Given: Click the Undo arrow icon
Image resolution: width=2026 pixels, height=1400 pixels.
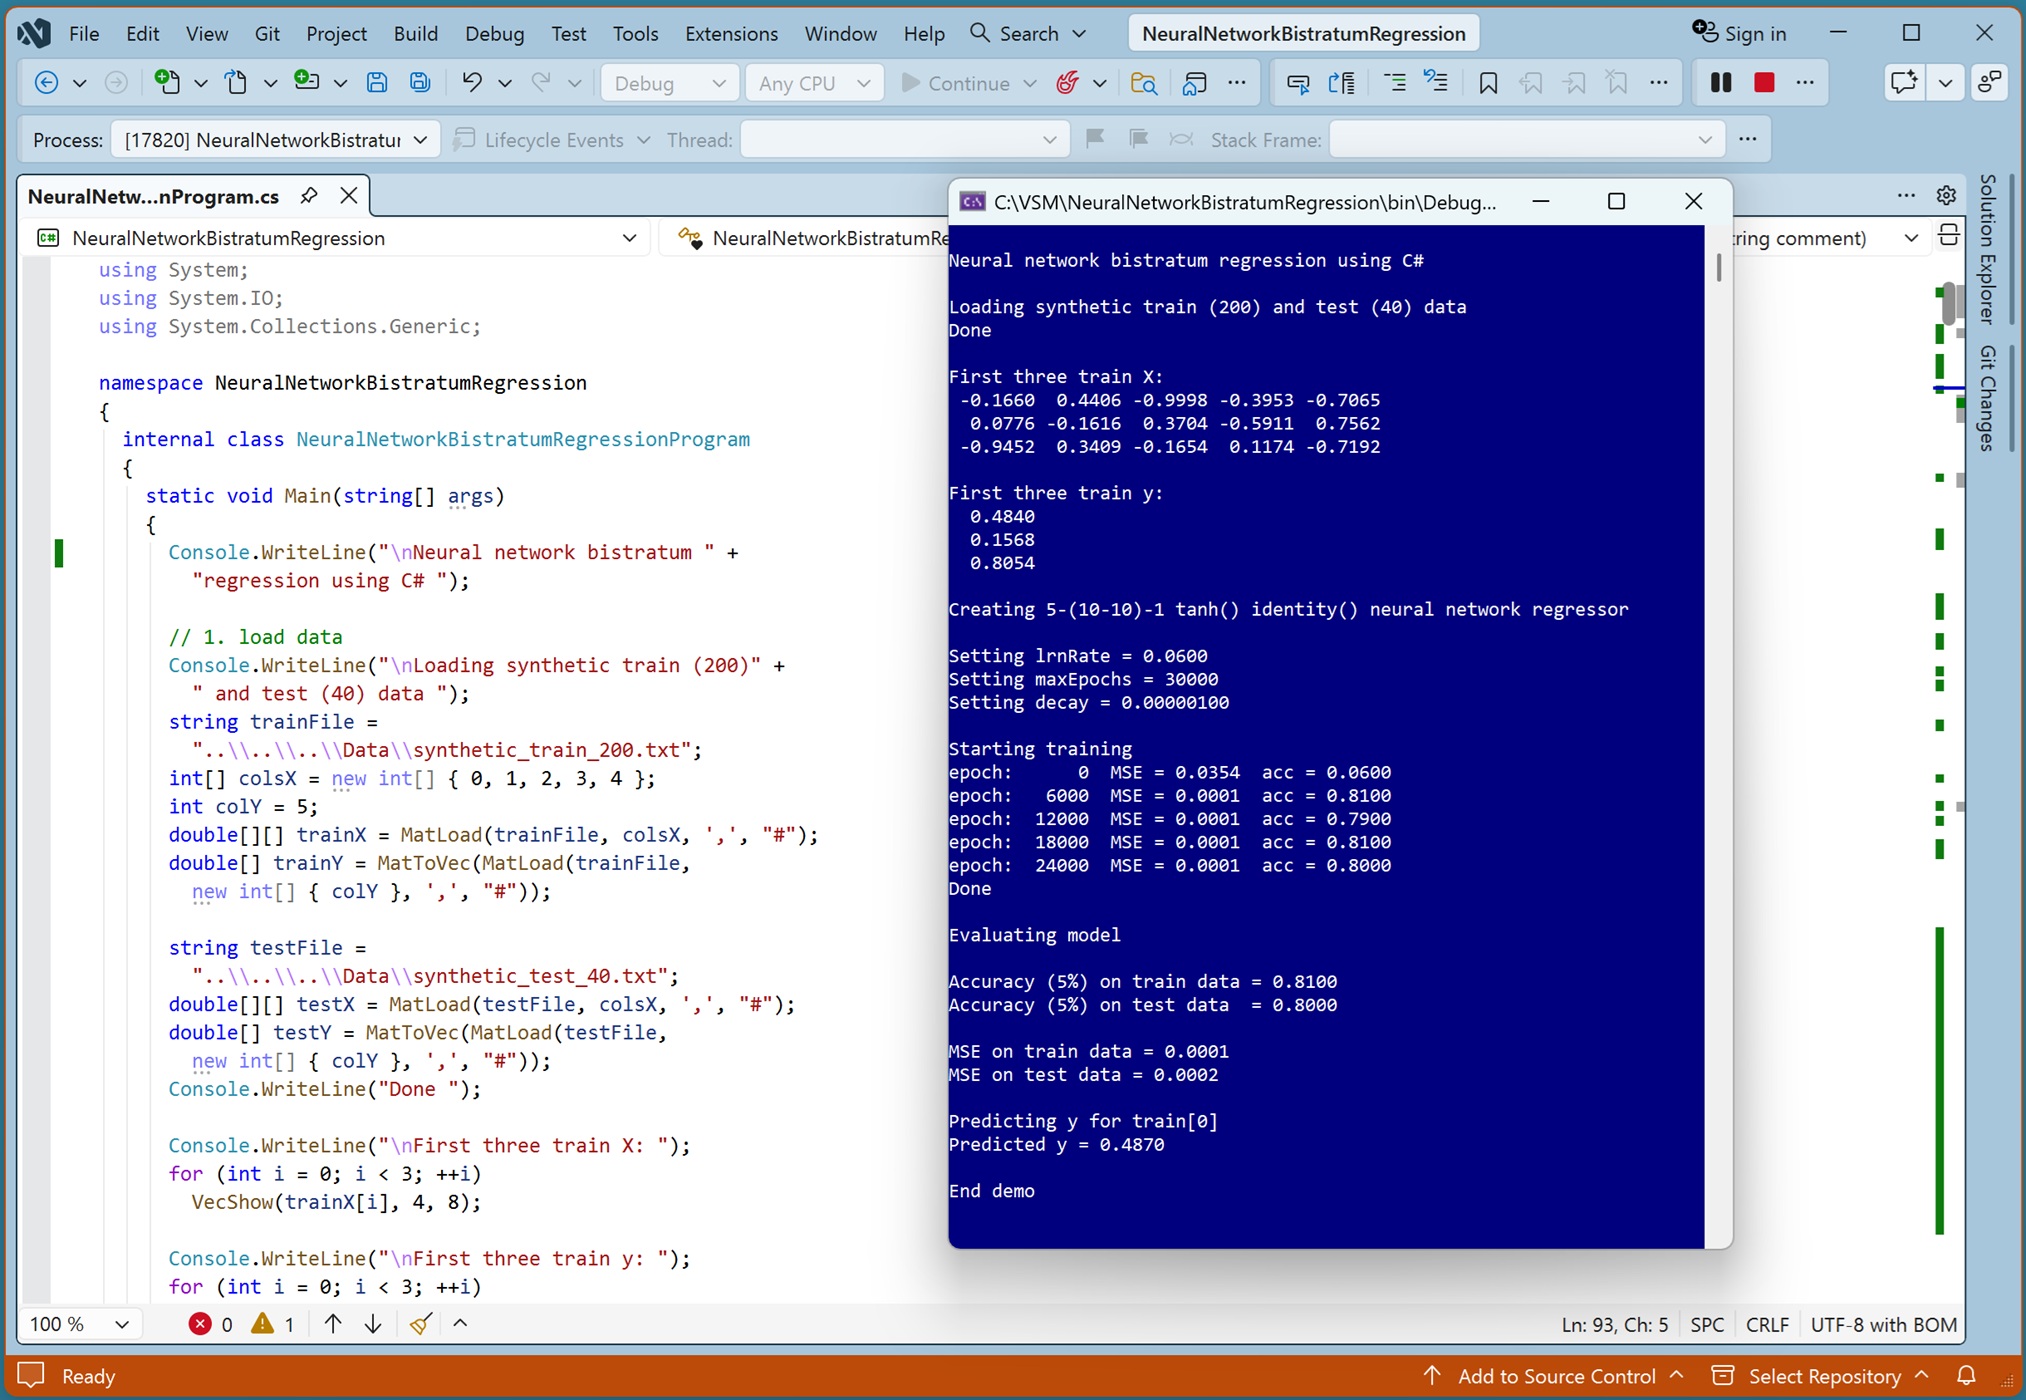Looking at the screenshot, I should [472, 83].
